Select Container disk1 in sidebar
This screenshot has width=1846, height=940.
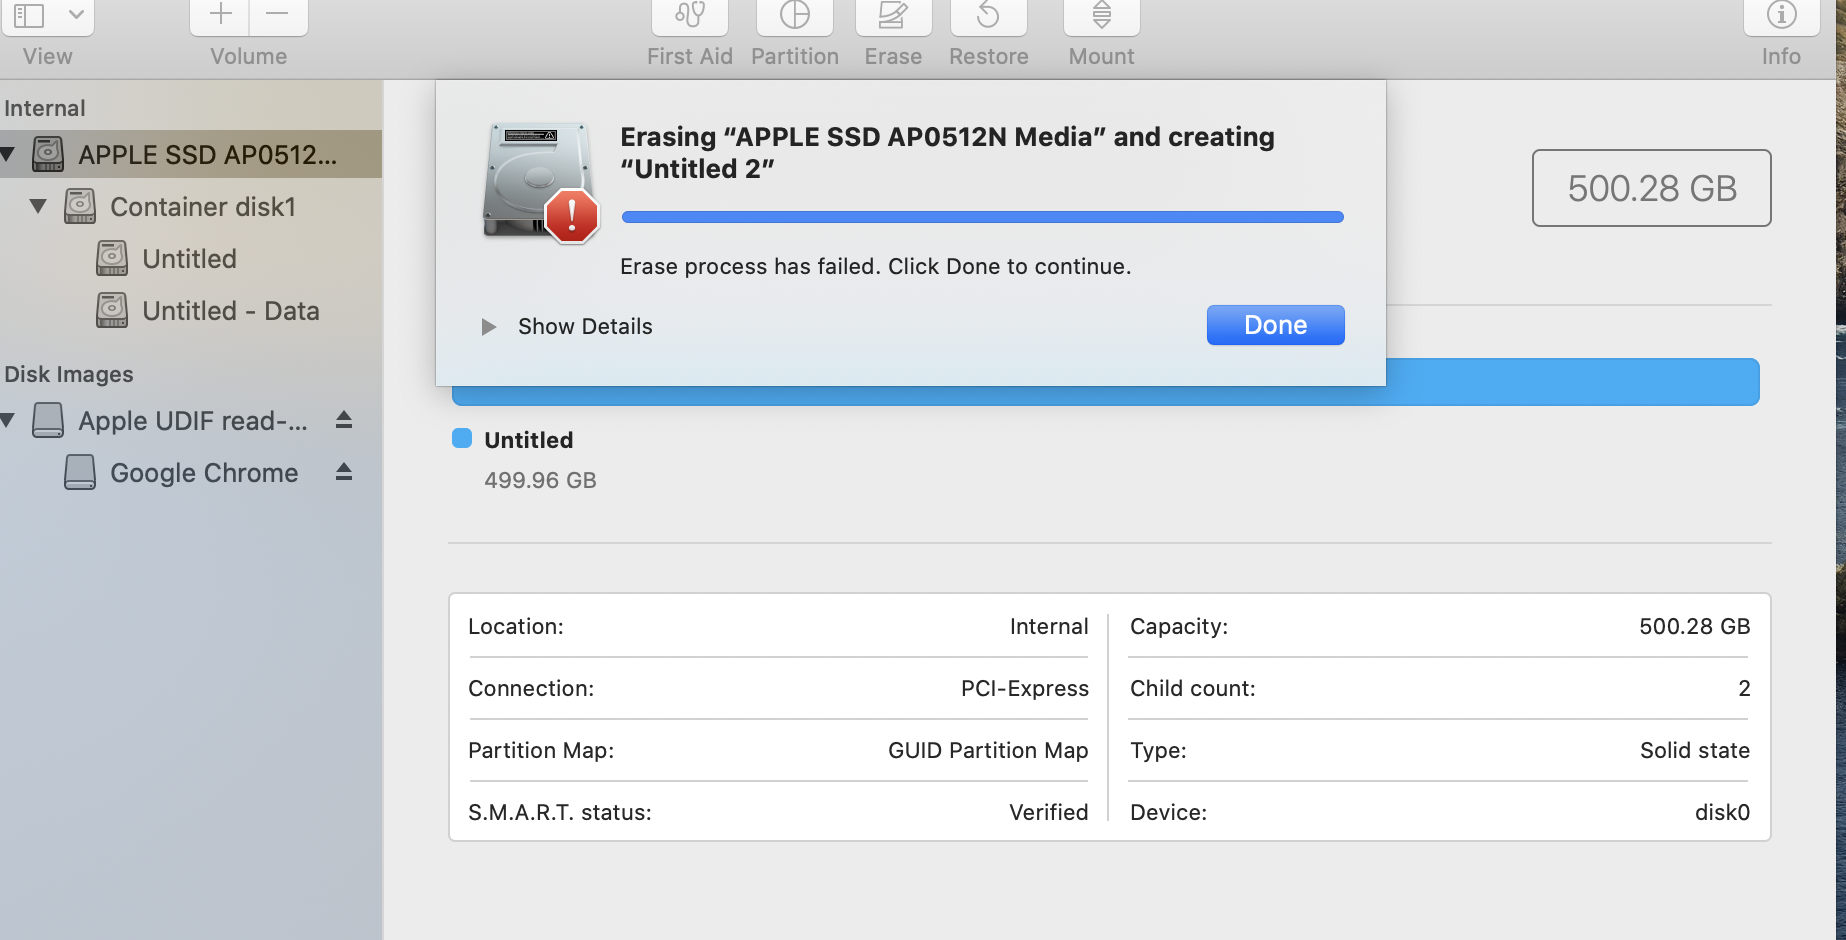coord(191,206)
